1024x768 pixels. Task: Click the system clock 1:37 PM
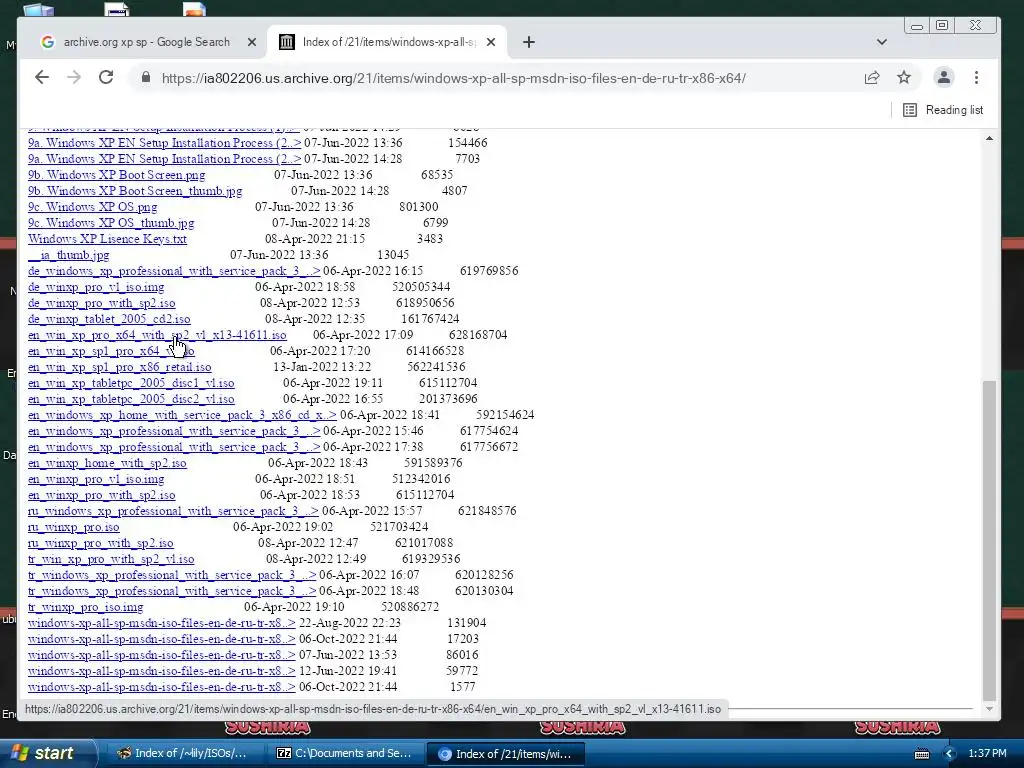[987, 754]
